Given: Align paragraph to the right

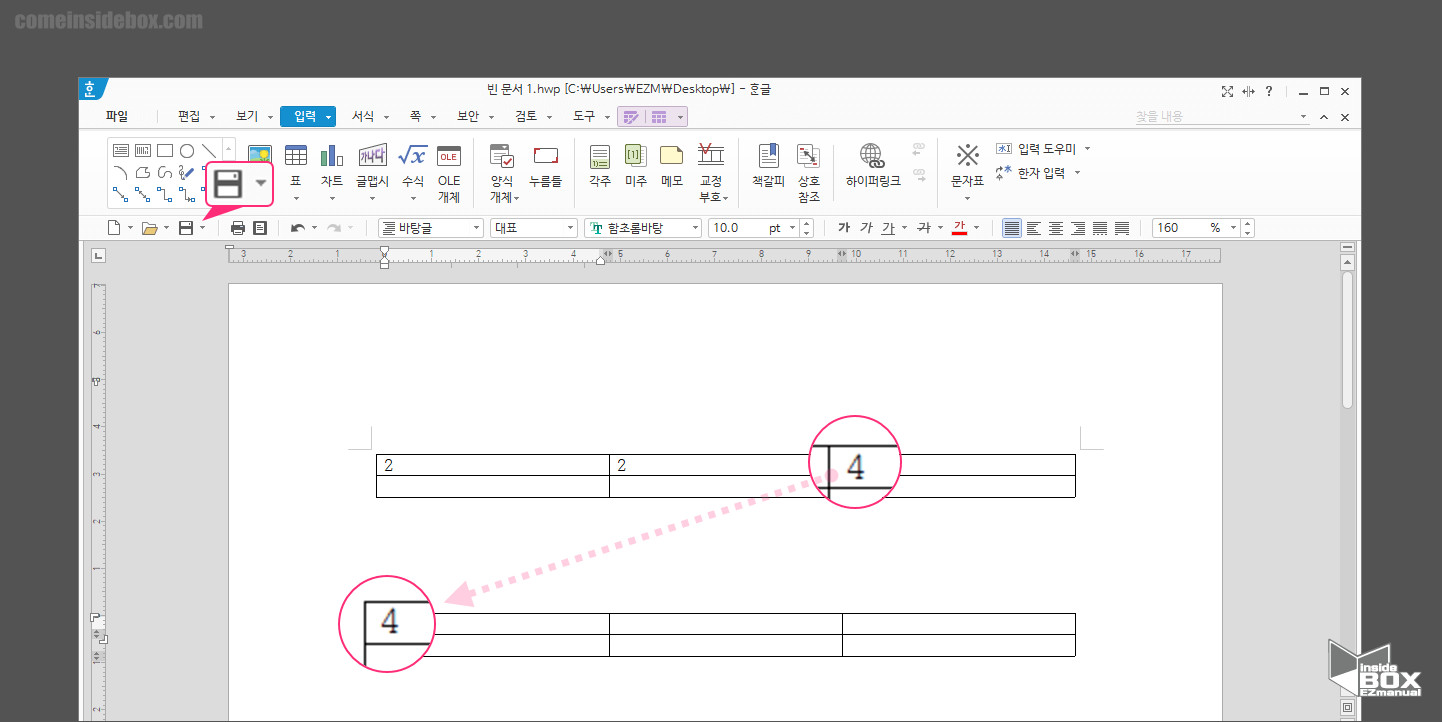Looking at the screenshot, I should pyautogui.click(x=1078, y=228).
